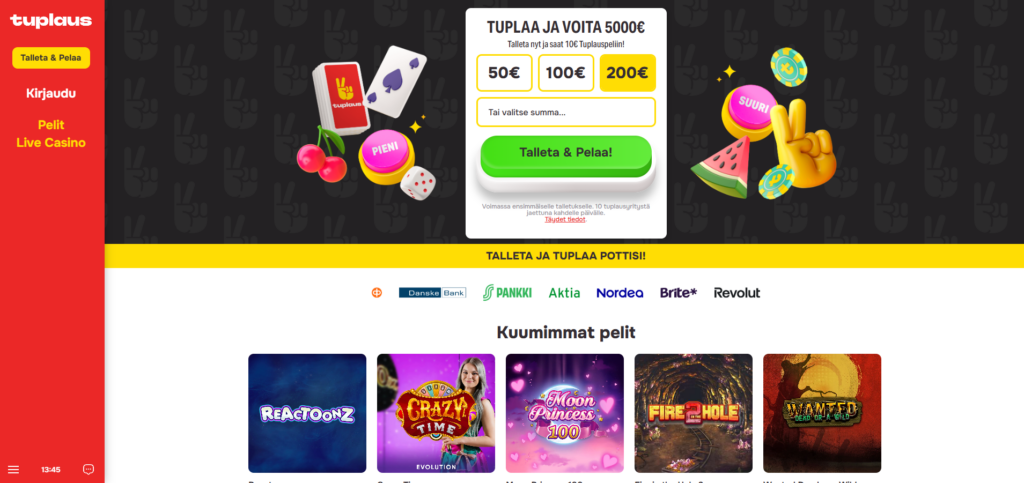The image size is (1024, 483).
Task: Open the hamburger menu in the sidebar
Action: [13, 469]
